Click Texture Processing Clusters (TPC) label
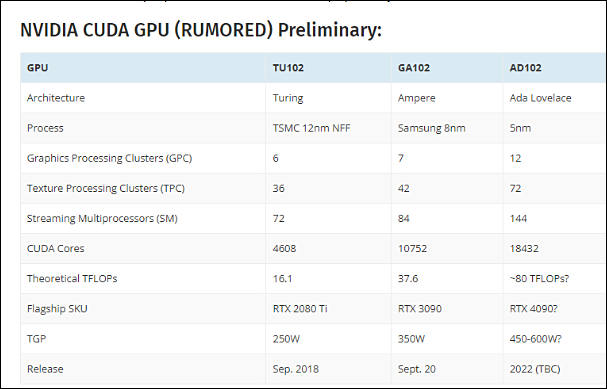 pyautogui.click(x=106, y=189)
